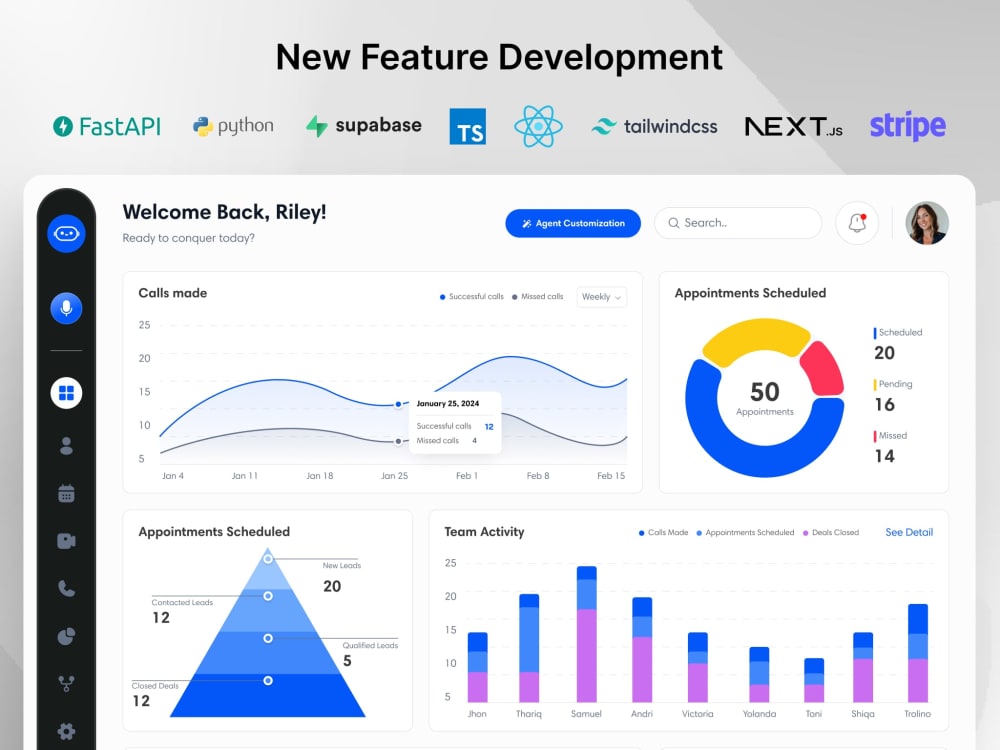The width and height of the screenshot is (1000, 750).
Task: Click the search magnifier icon
Action: pos(673,223)
